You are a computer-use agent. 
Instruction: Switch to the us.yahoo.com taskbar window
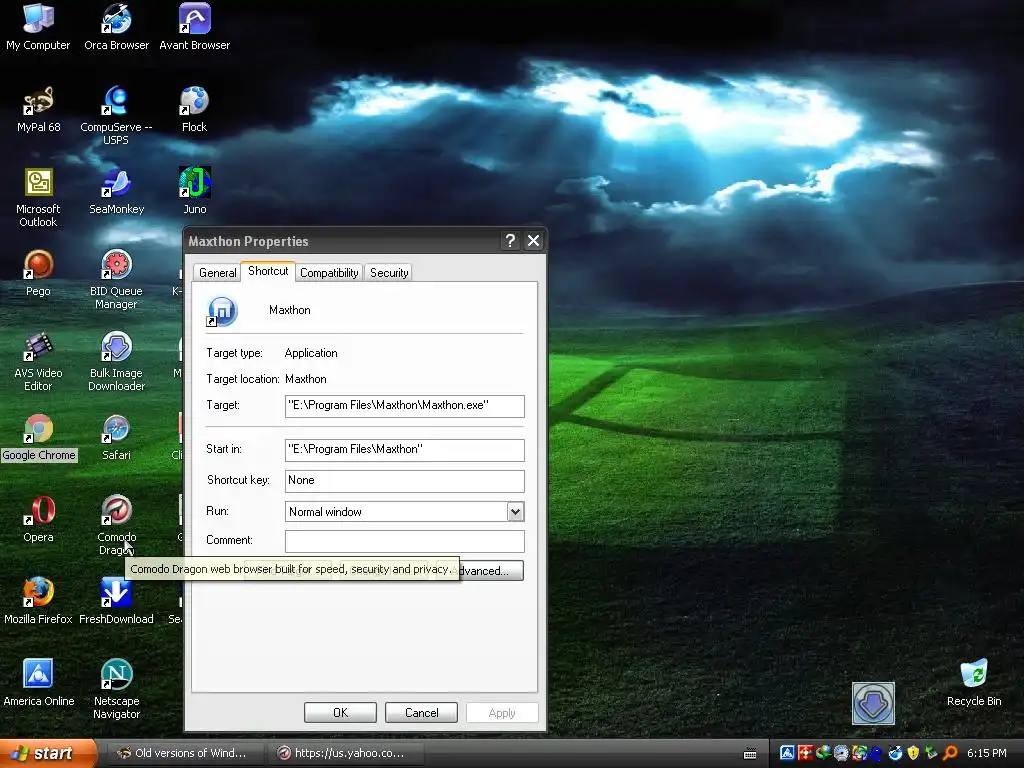point(345,754)
